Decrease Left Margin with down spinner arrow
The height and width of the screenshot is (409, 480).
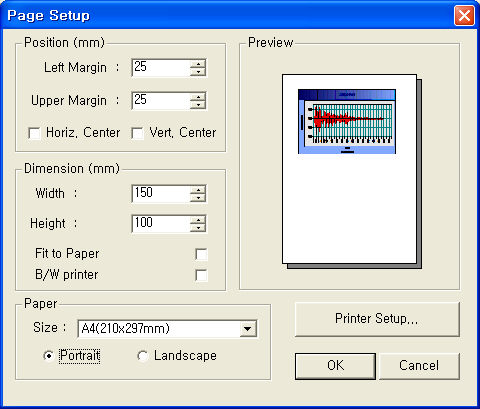(198, 72)
